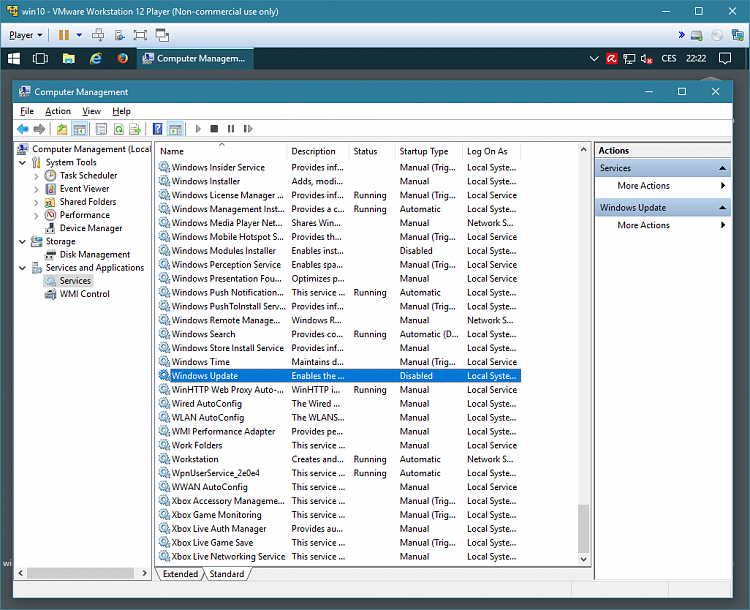Sort services by Name column header

point(222,151)
